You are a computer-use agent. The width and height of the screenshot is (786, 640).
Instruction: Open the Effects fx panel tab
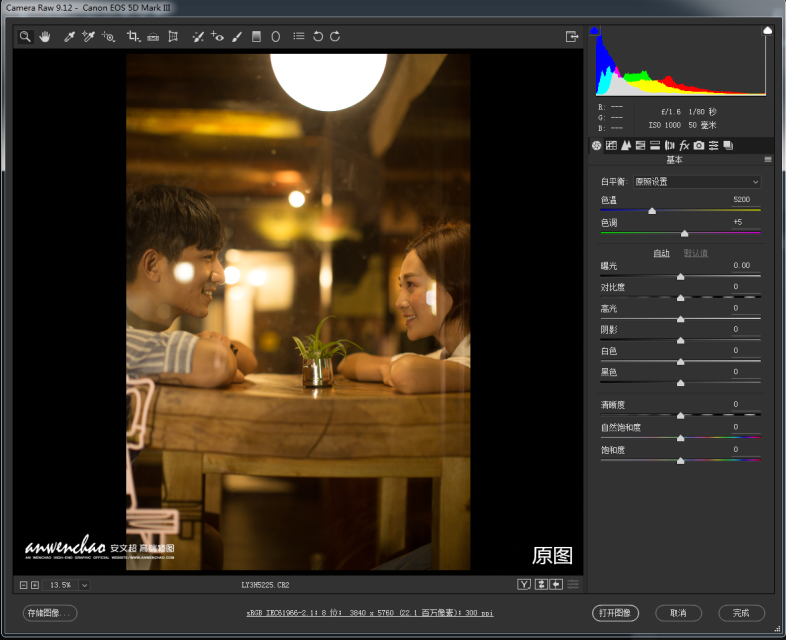tap(684, 145)
